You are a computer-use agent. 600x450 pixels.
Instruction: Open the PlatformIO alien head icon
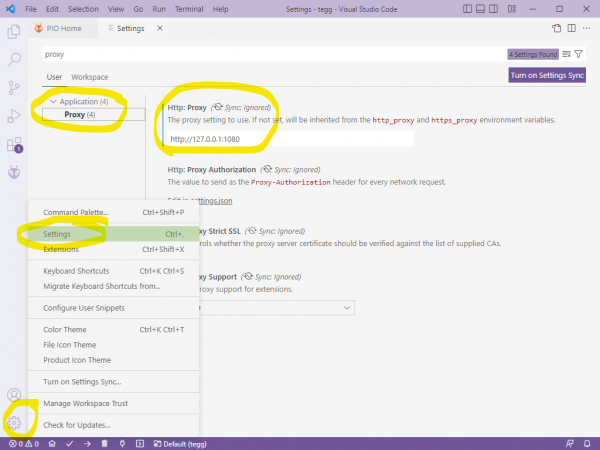pos(14,172)
